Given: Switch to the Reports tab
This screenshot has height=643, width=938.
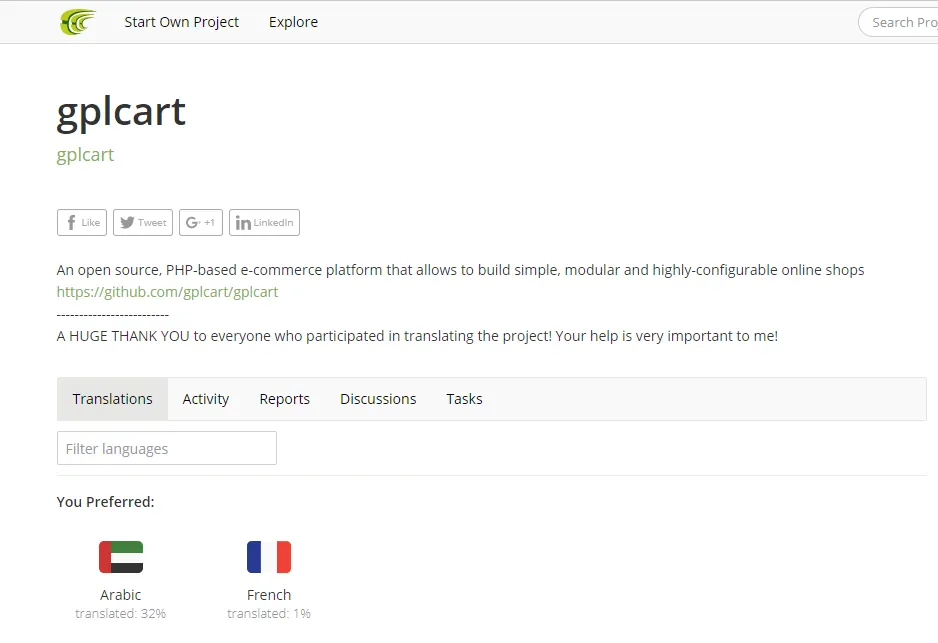Looking at the screenshot, I should point(285,399).
